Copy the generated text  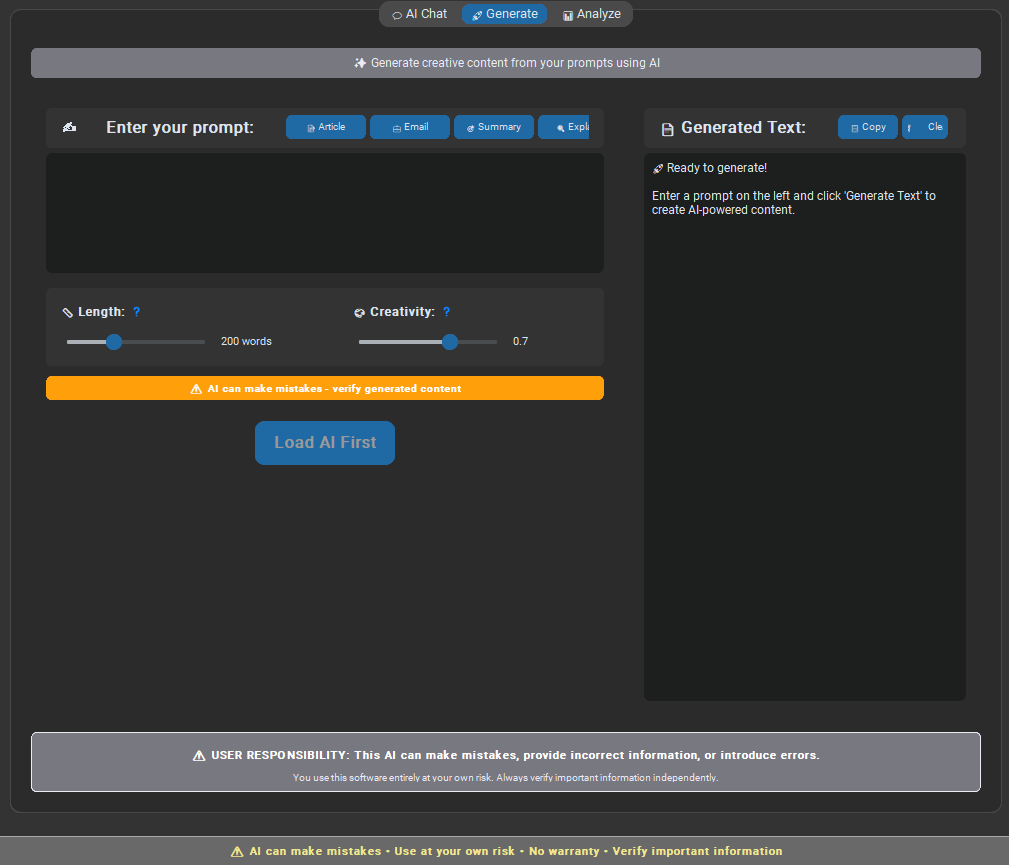click(867, 127)
